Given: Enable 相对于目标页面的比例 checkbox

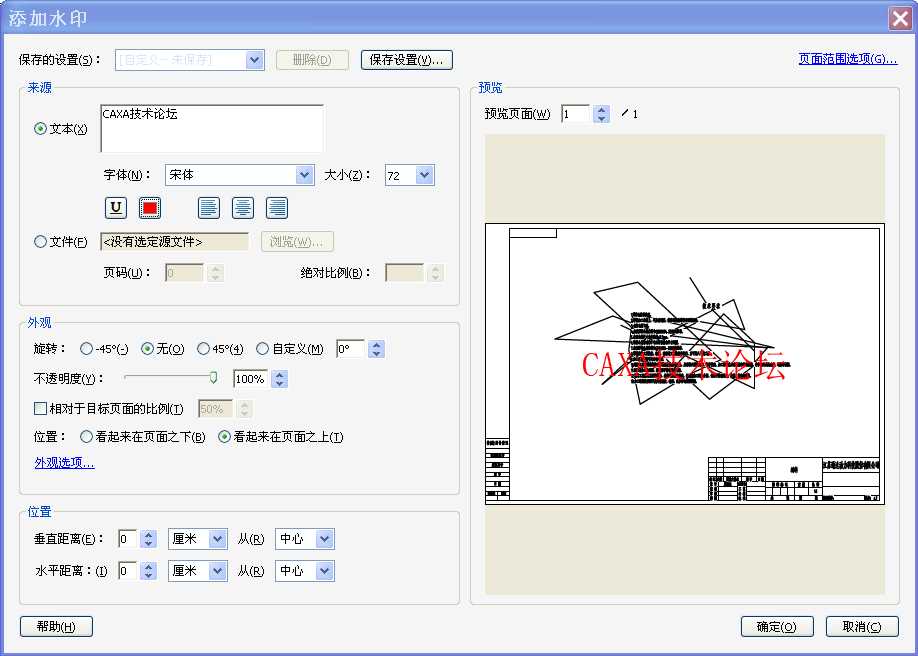Looking at the screenshot, I should pos(40,408).
